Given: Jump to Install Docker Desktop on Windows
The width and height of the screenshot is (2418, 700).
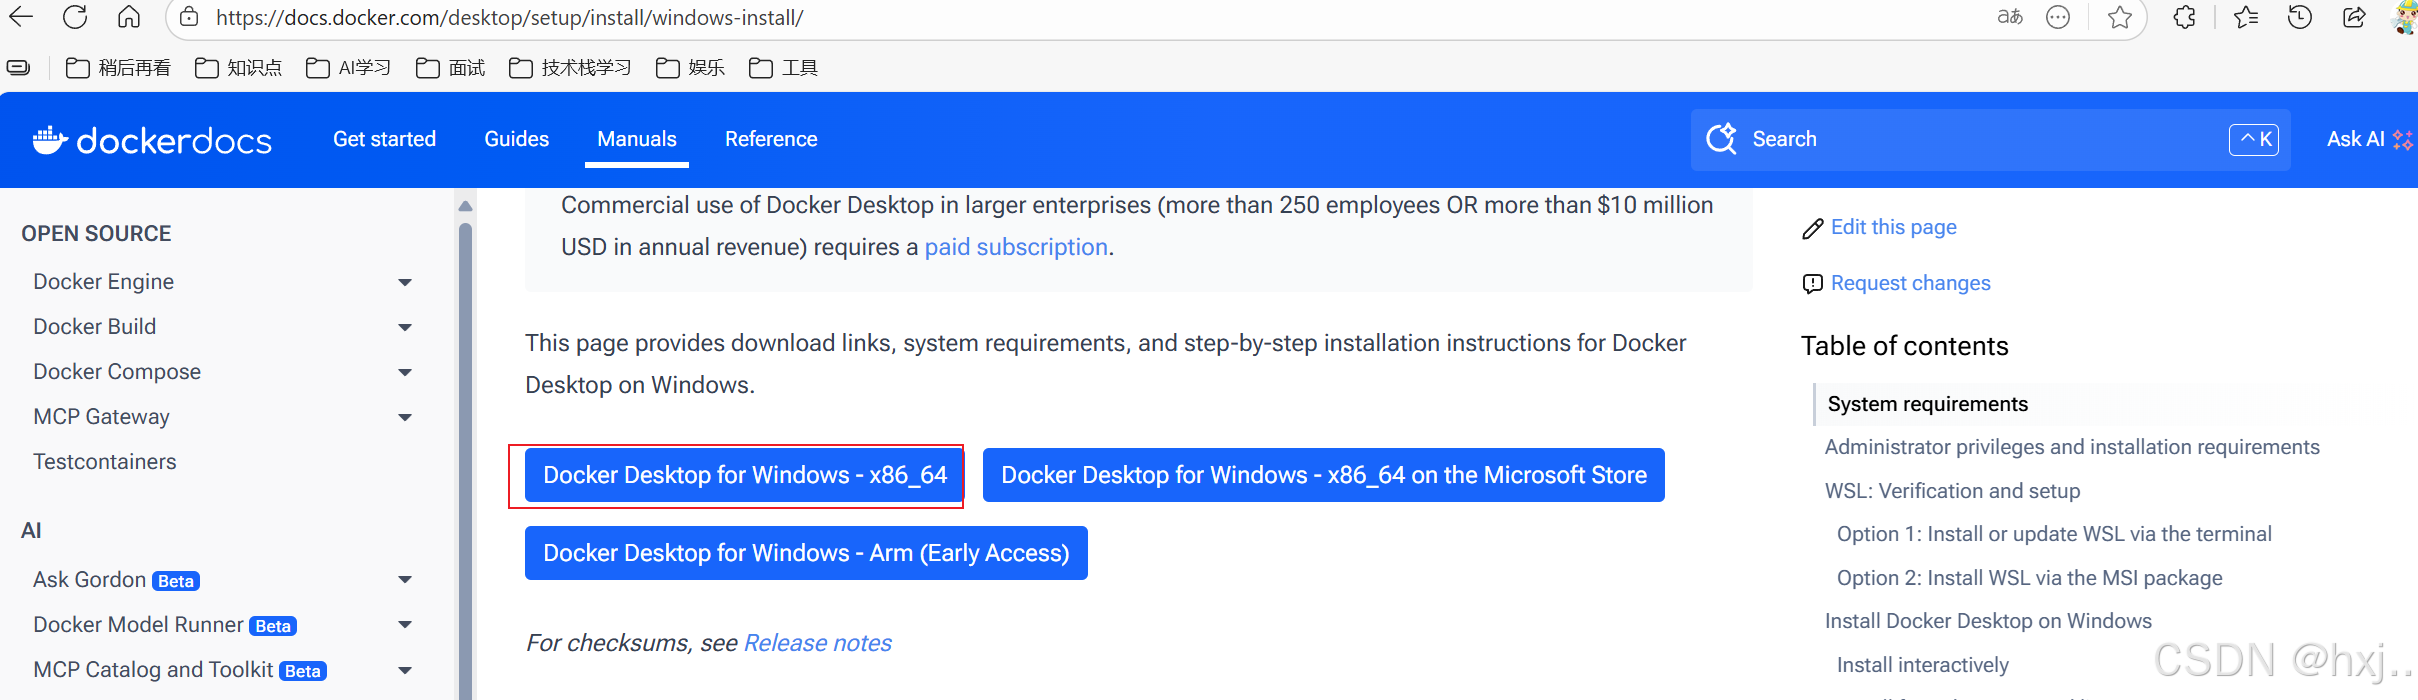Looking at the screenshot, I should point(1988,621).
